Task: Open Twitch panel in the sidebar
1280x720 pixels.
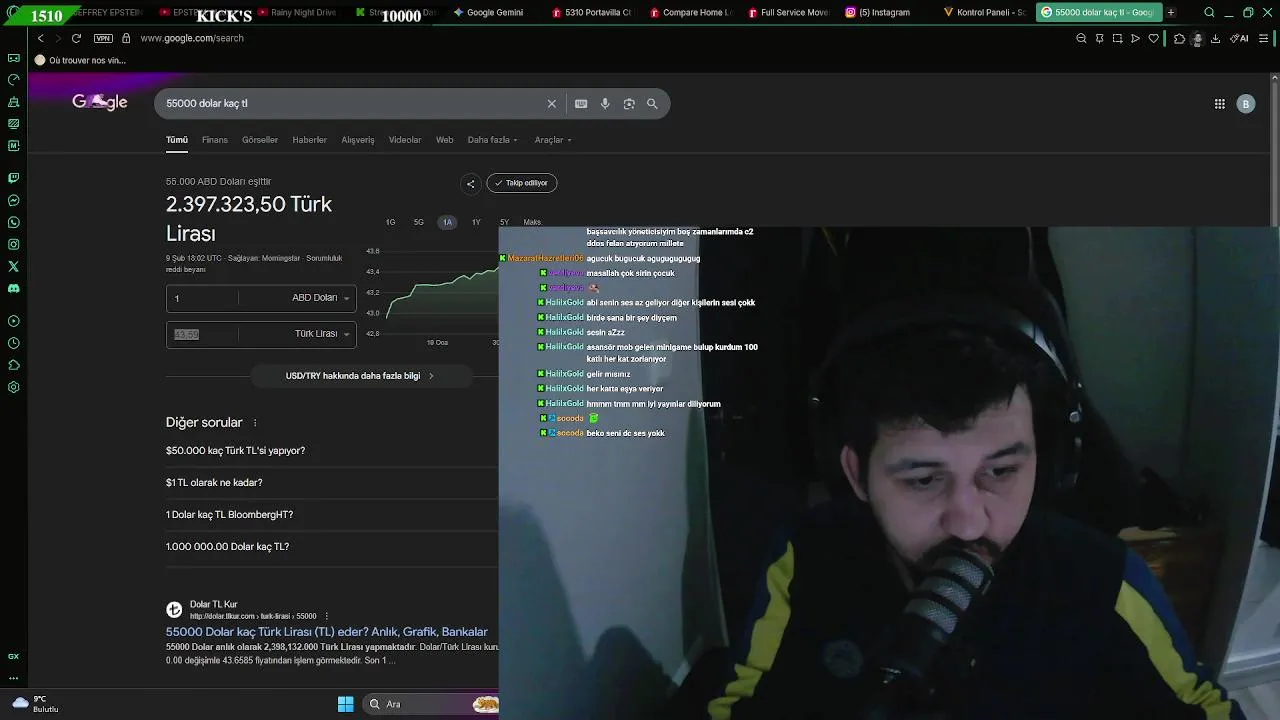Action: [x=13, y=178]
